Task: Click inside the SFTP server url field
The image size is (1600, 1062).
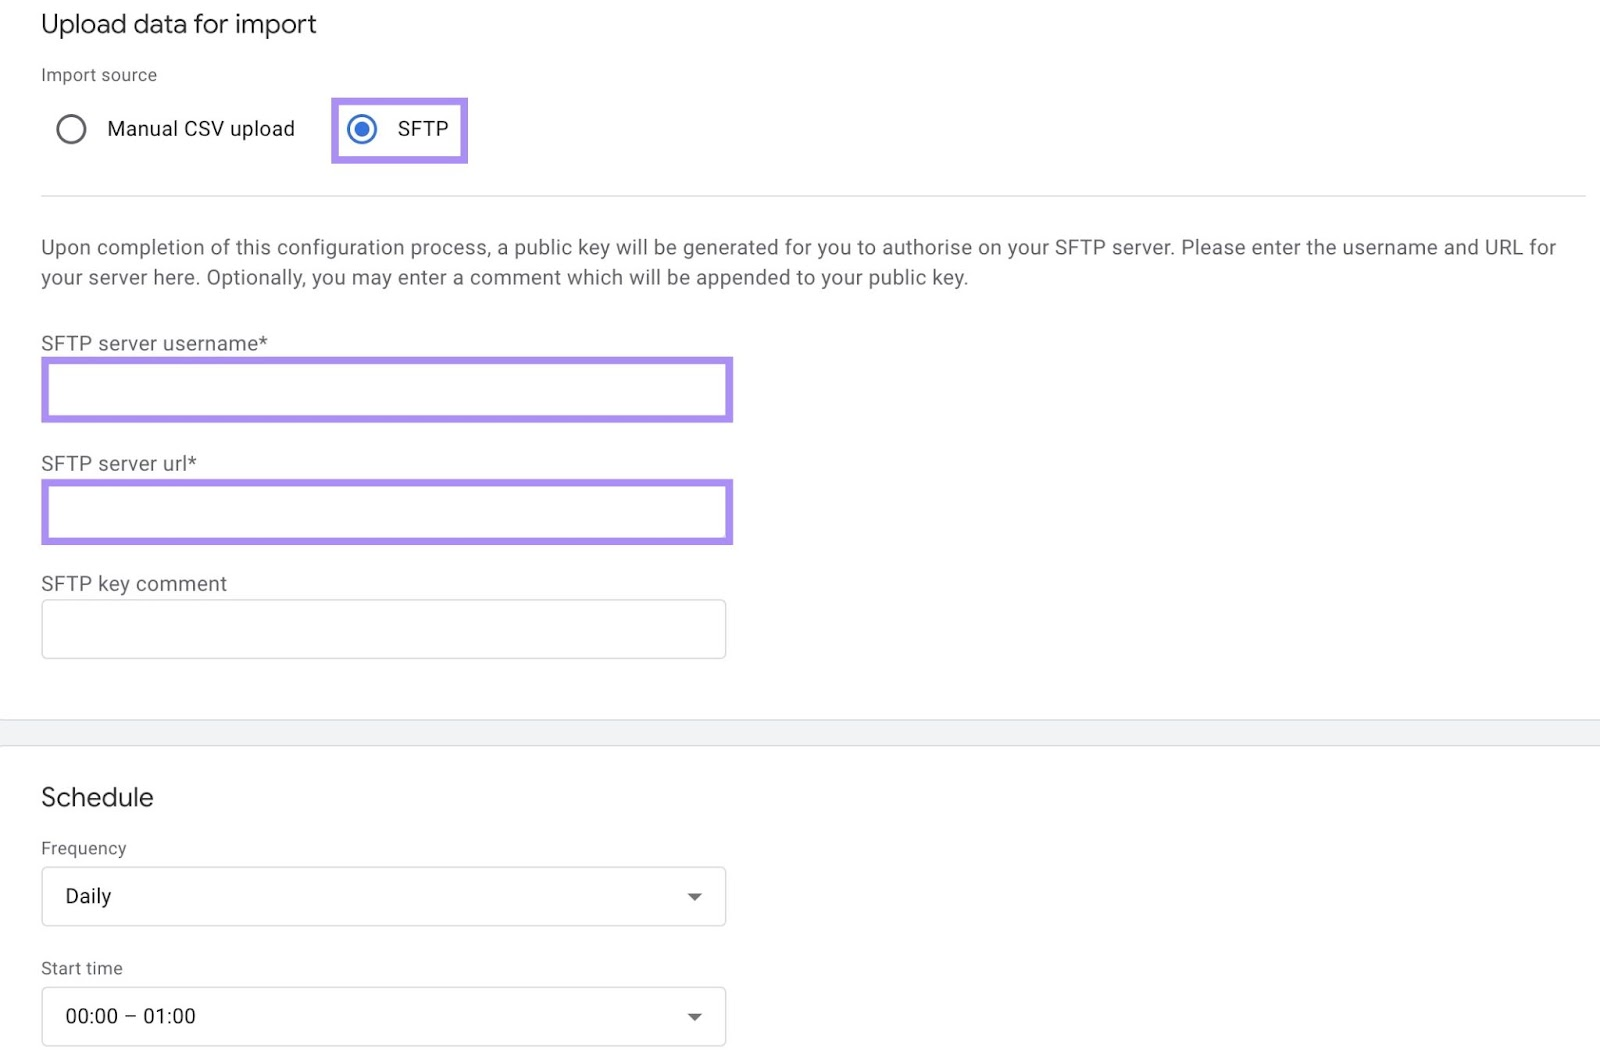Action: [386, 512]
